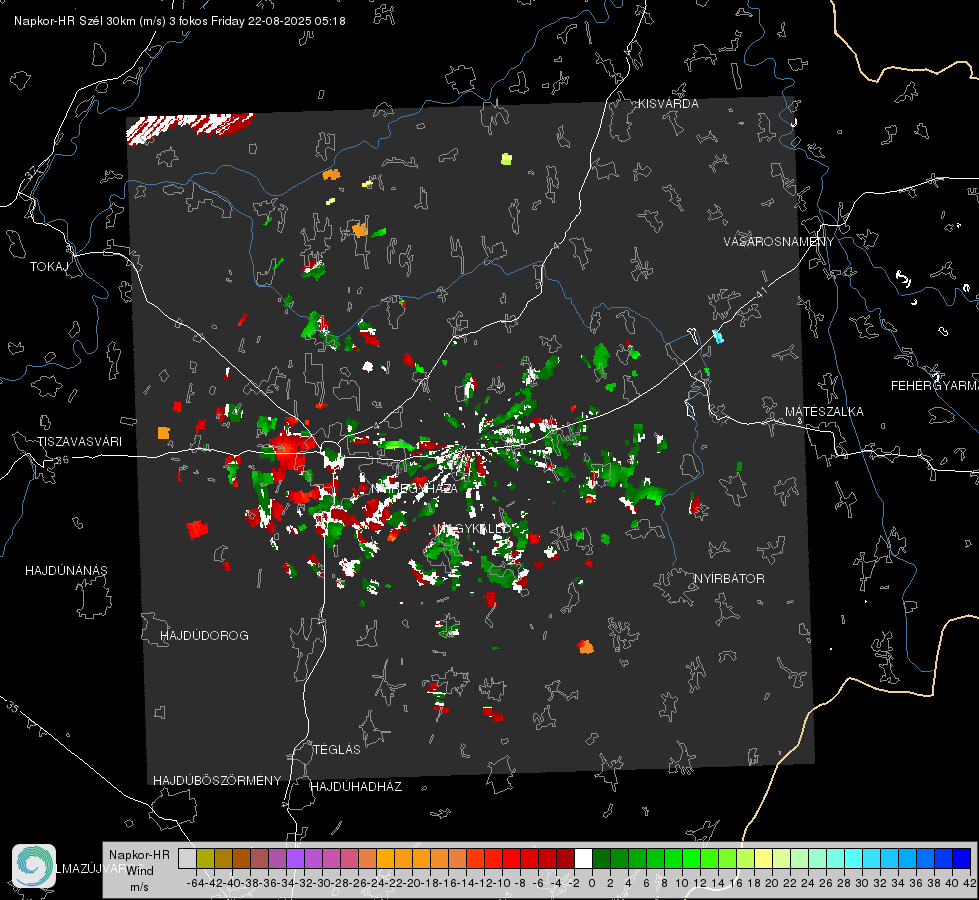Click the grey leftmost swatch of the wind legend
The width and height of the screenshot is (979, 900).
[187, 858]
